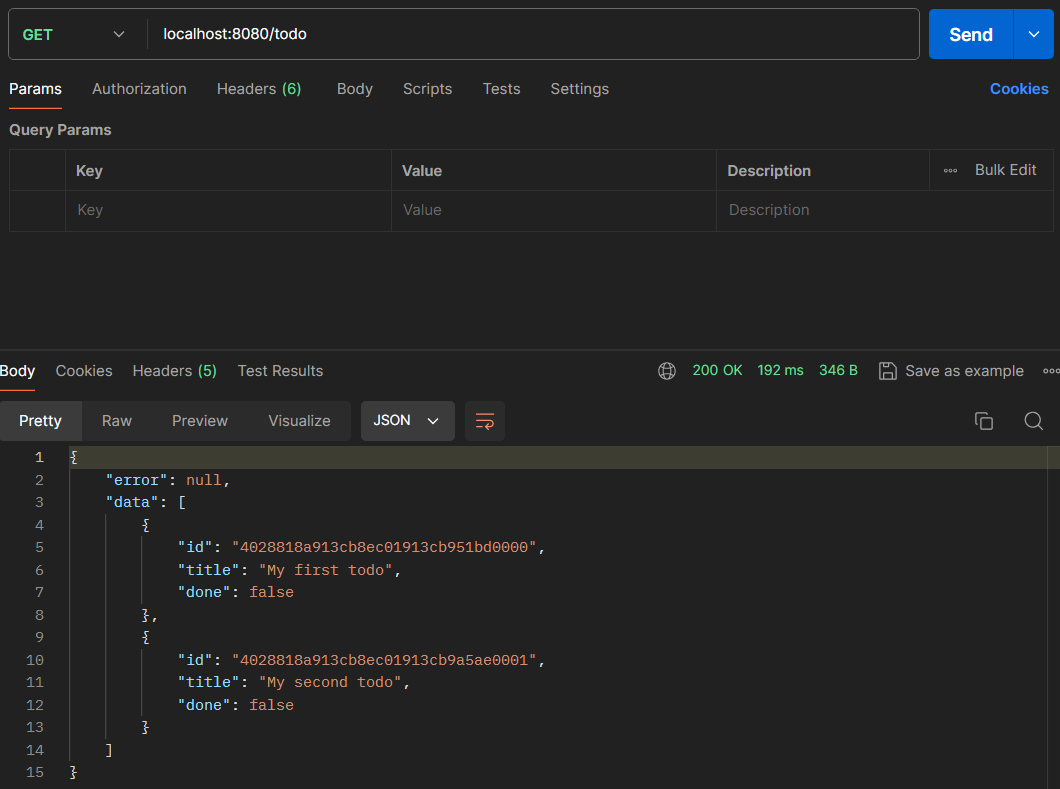Image resolution: width=1060 pixels, height=789 pixels.
Task: Click the 346 B response size
Action: click(x=838, y=370)
